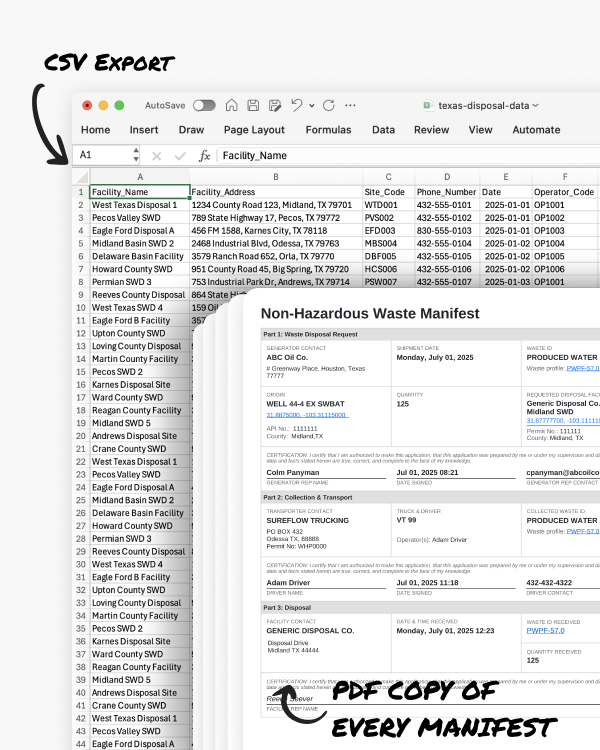The image size is (600, 750).
Task: Click cell 'OP1006'
Action: (565, 269)
